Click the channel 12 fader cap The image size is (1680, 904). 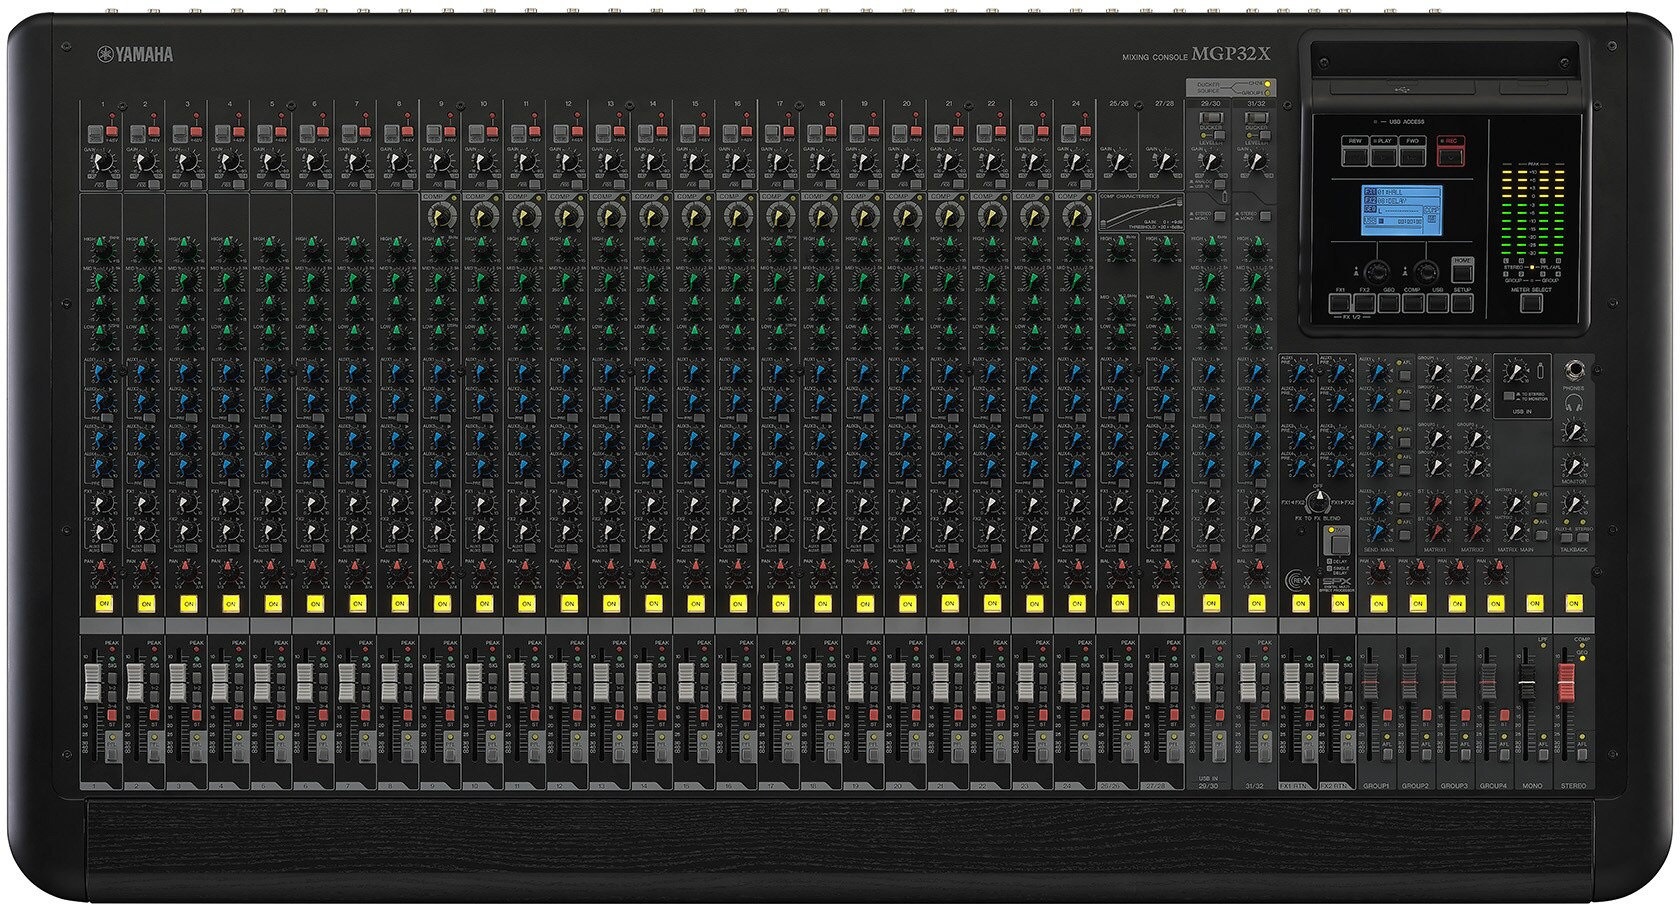(x=558, y=682)
